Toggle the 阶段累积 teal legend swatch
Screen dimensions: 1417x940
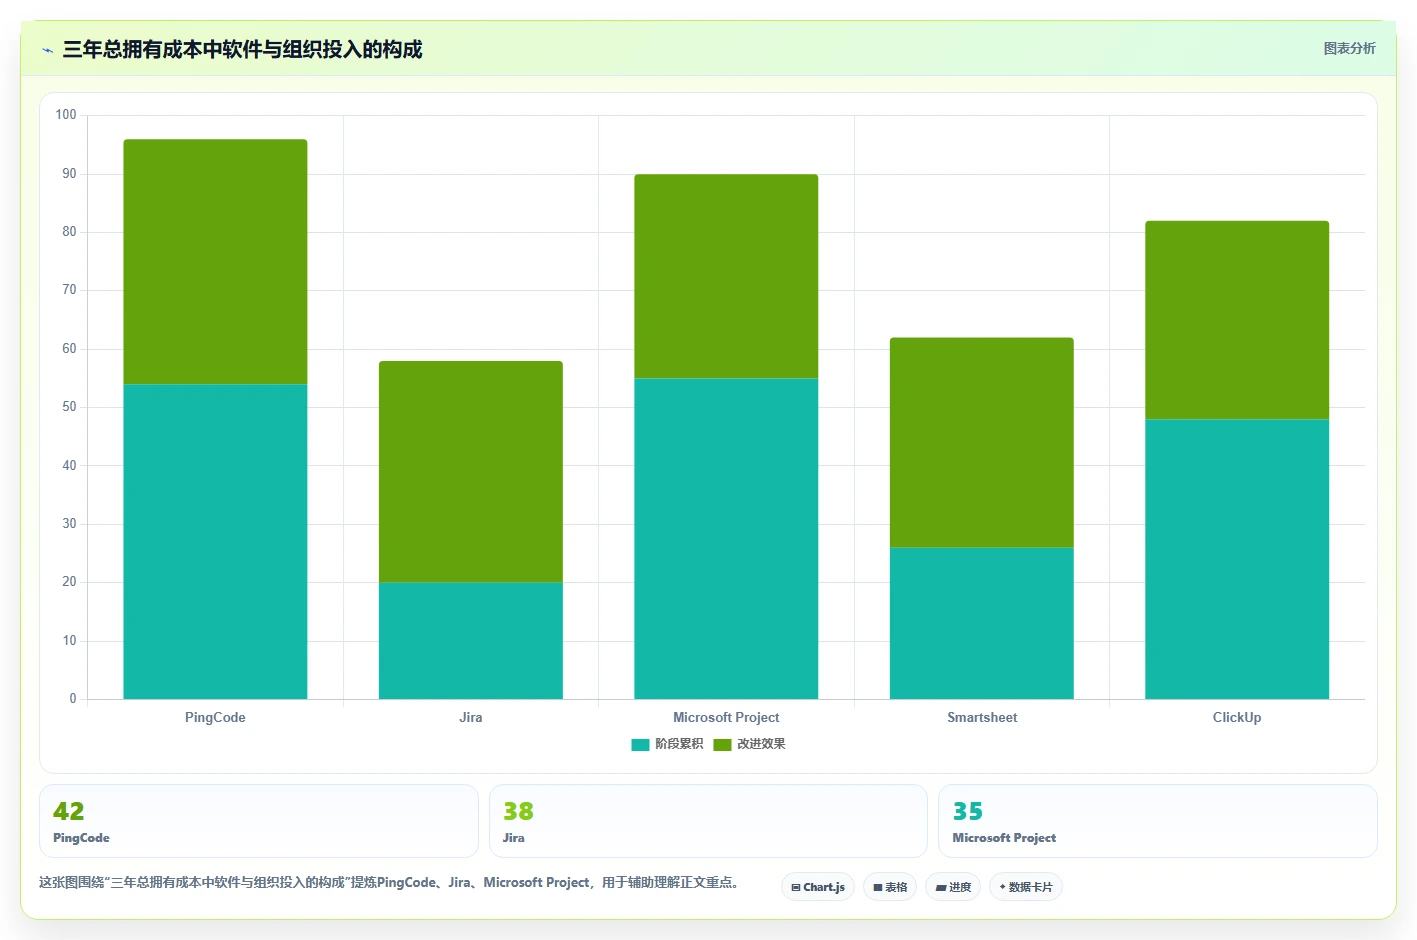click(640, 744)
